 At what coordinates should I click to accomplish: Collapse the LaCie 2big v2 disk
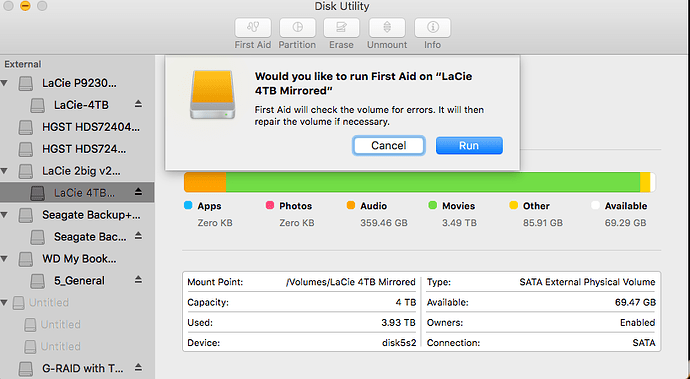point(4,171)
